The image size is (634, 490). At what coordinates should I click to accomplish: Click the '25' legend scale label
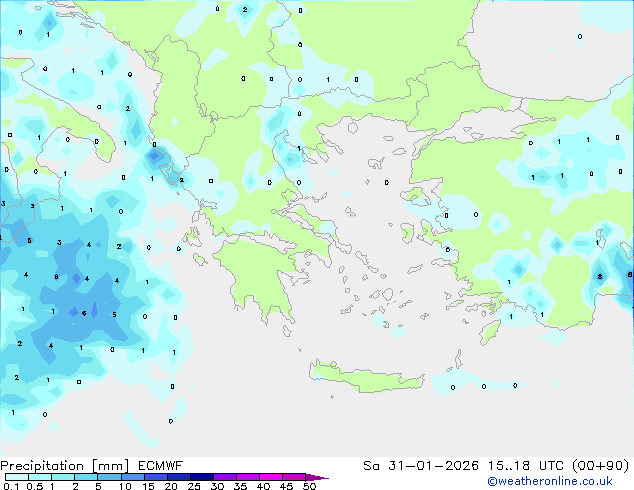point(194,486)
